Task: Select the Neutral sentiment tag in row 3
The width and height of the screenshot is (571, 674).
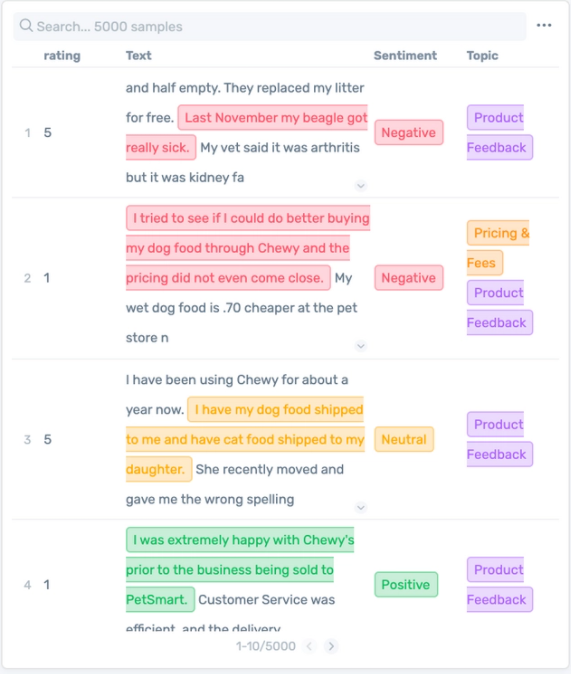Action: (404, 439)
